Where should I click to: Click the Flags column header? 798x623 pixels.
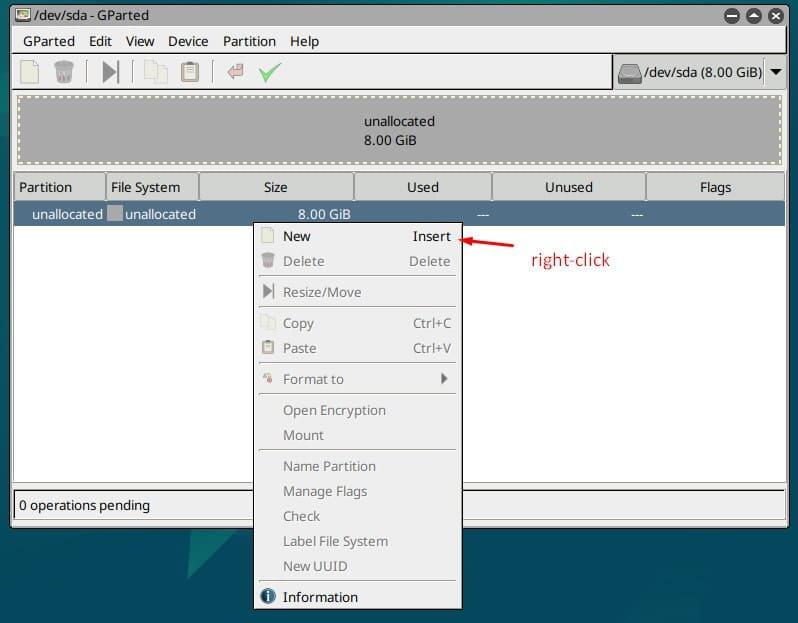coord(715,187)
